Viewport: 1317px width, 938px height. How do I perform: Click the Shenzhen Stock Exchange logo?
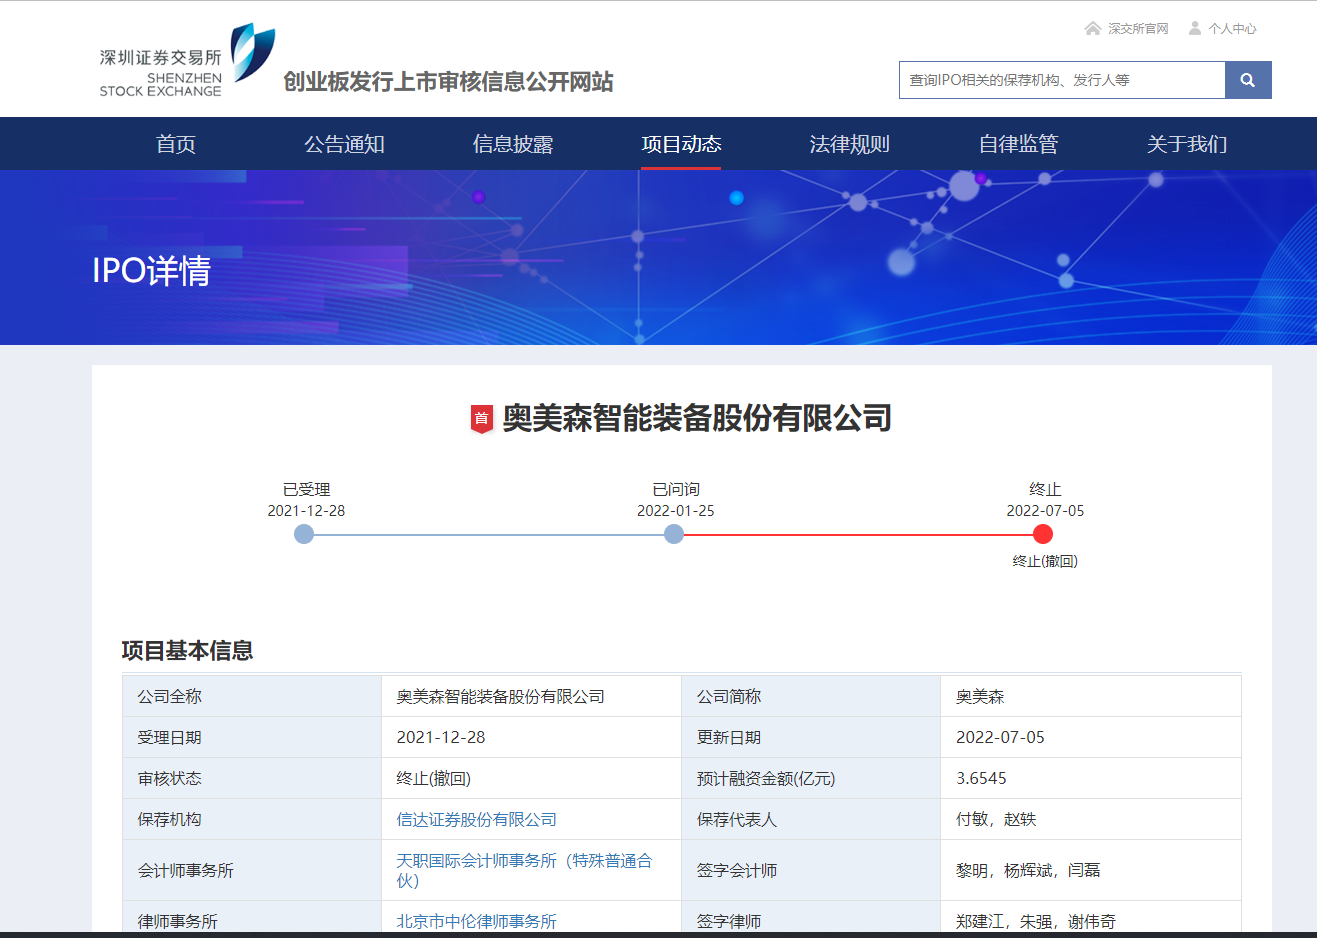point(187,61)
